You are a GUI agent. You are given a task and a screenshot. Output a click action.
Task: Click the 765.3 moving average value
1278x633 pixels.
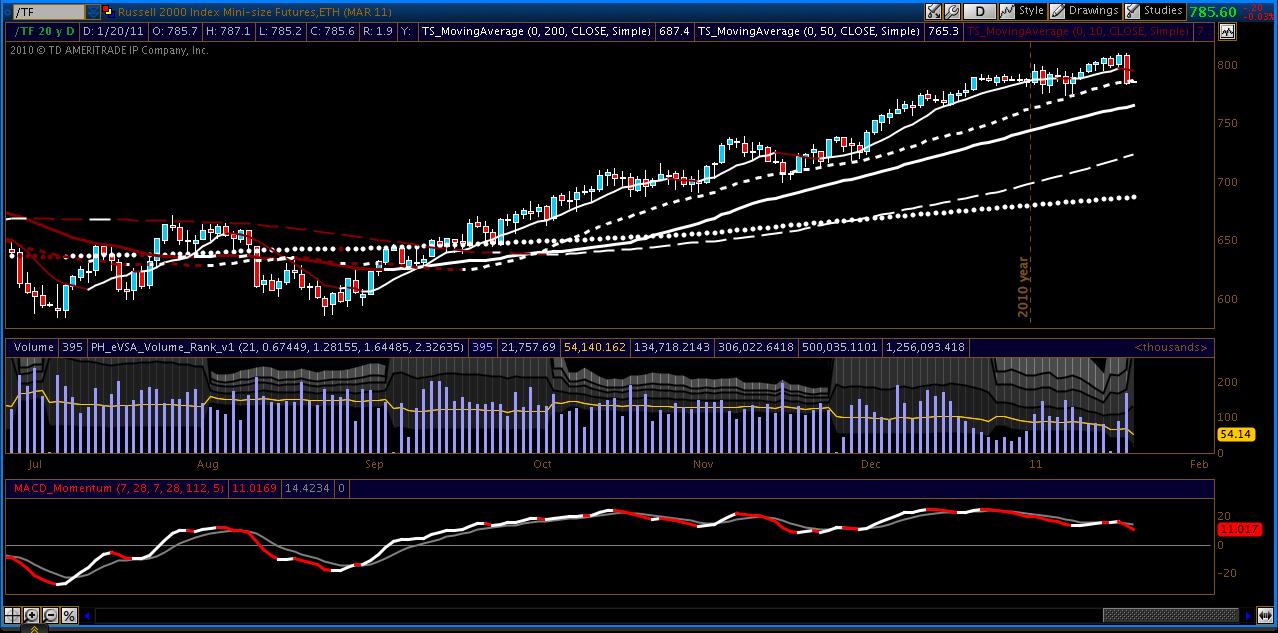(943, 31)
